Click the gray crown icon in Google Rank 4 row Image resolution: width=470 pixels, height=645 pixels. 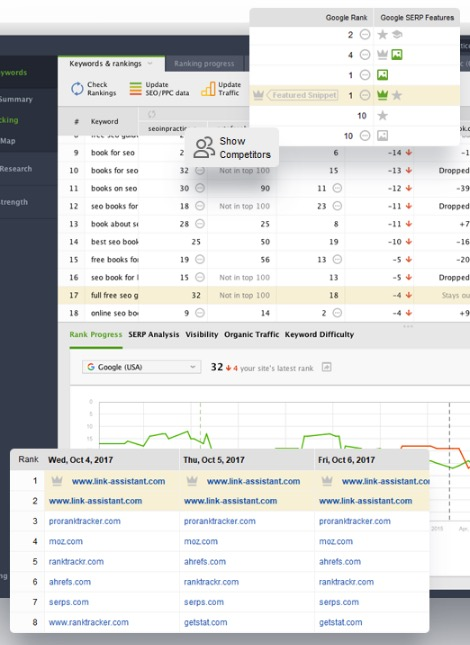(382, 54)
